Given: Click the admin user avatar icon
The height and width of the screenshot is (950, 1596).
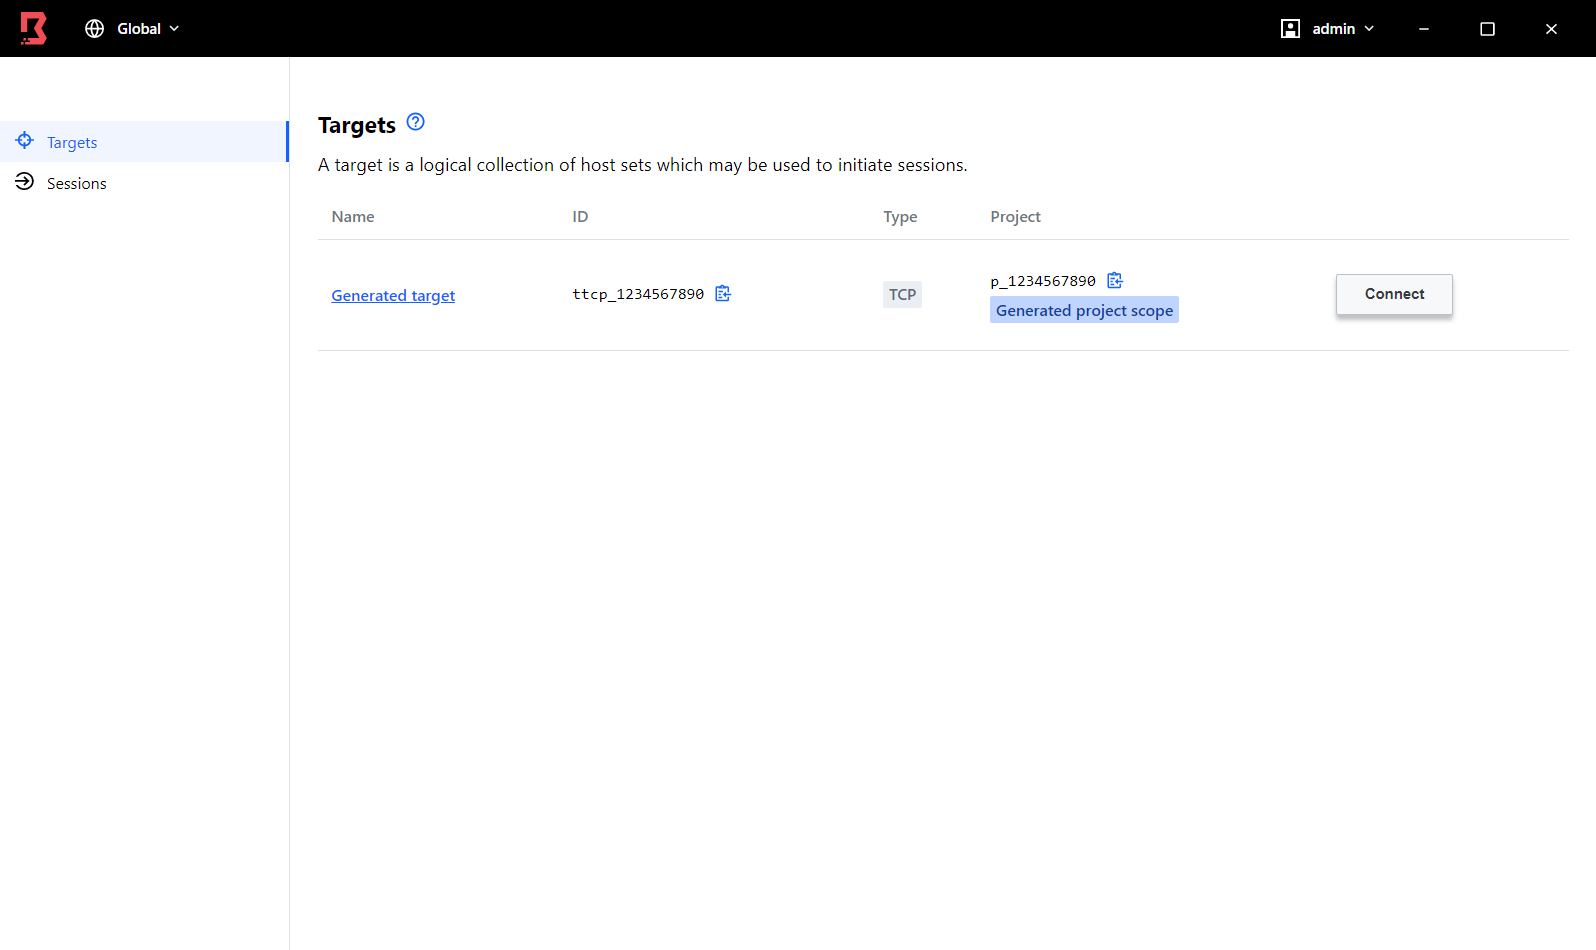Looking at the screenshot, I should coord(1290,29).
